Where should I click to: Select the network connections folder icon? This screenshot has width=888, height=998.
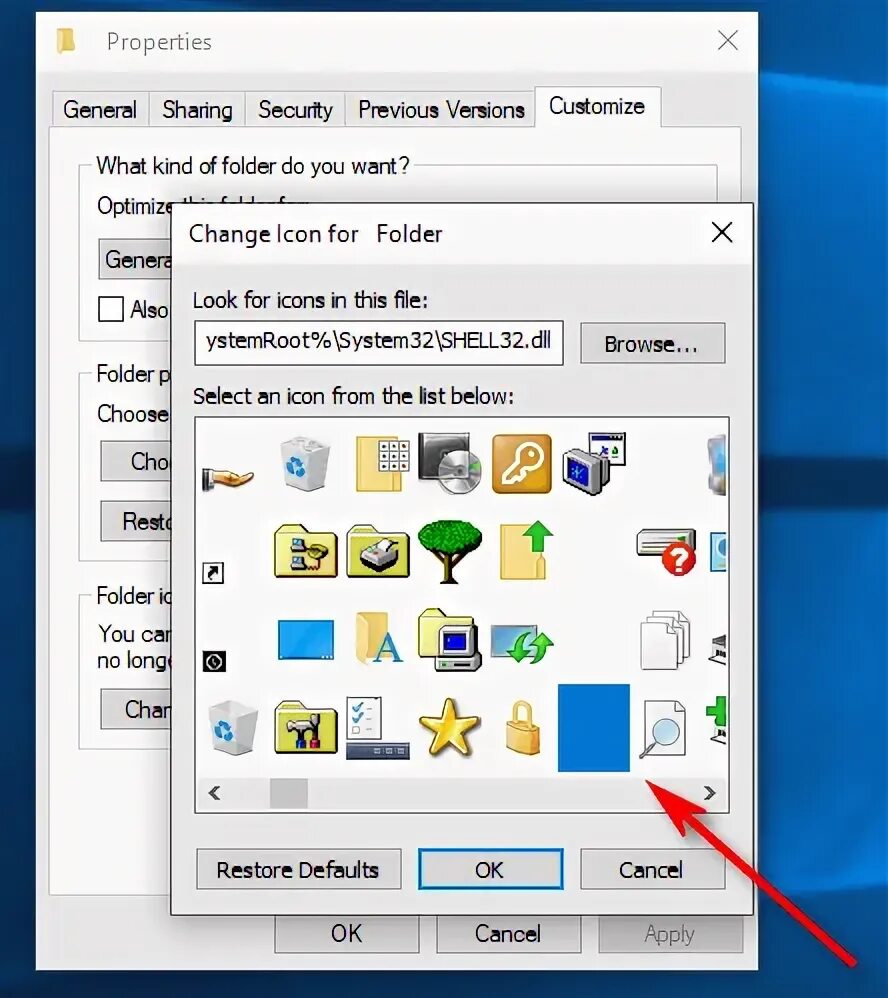(306, 551)
